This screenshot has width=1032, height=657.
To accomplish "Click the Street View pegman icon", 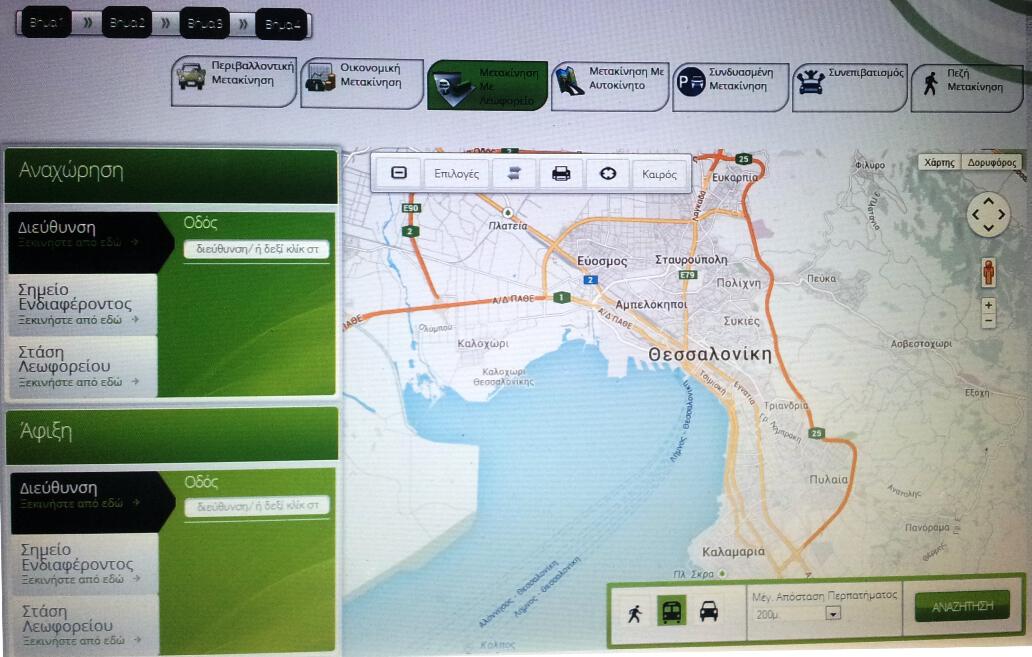I will pos(988,272).
